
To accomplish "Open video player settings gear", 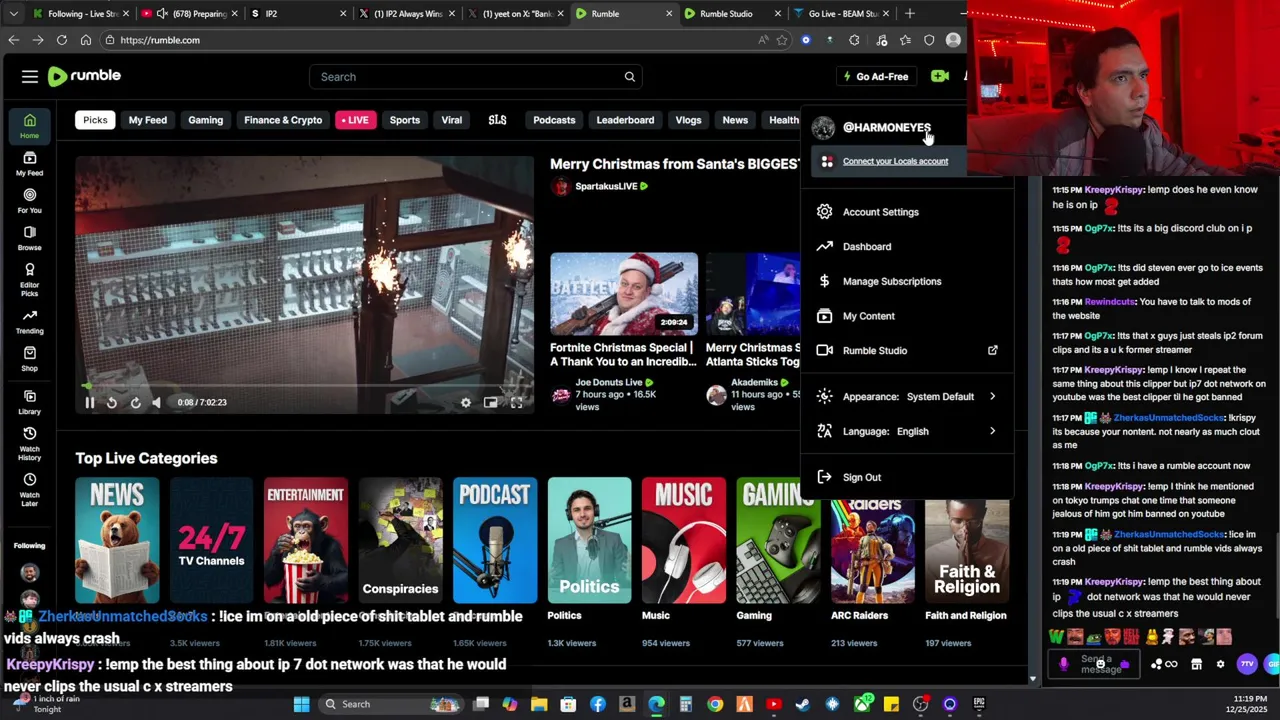I will 465,402.
